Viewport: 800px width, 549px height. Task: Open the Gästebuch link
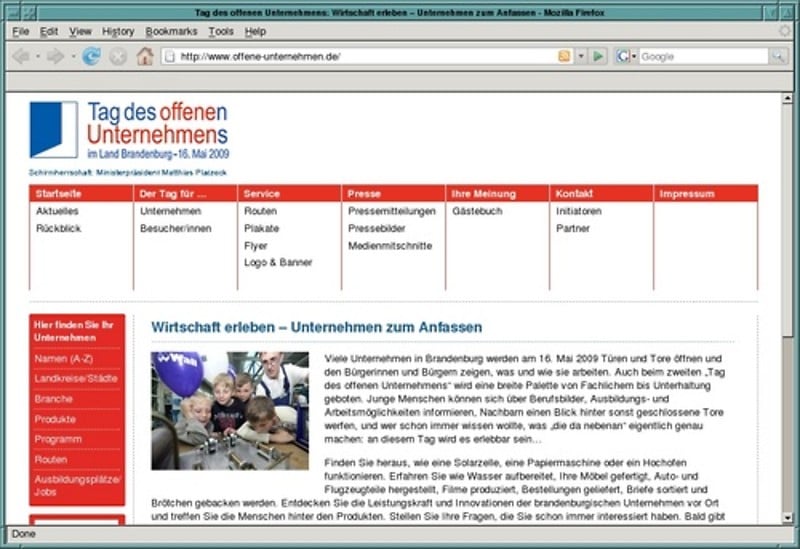477,211
